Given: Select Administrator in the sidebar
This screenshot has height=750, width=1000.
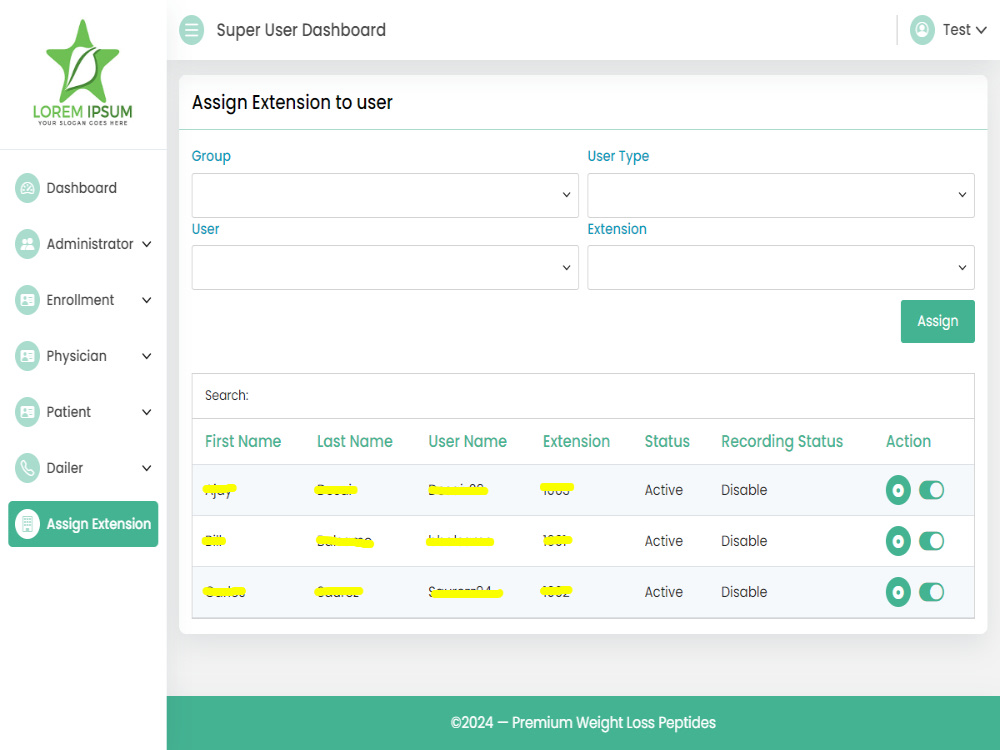Looking at the screenshot, I should pos(90,244).
